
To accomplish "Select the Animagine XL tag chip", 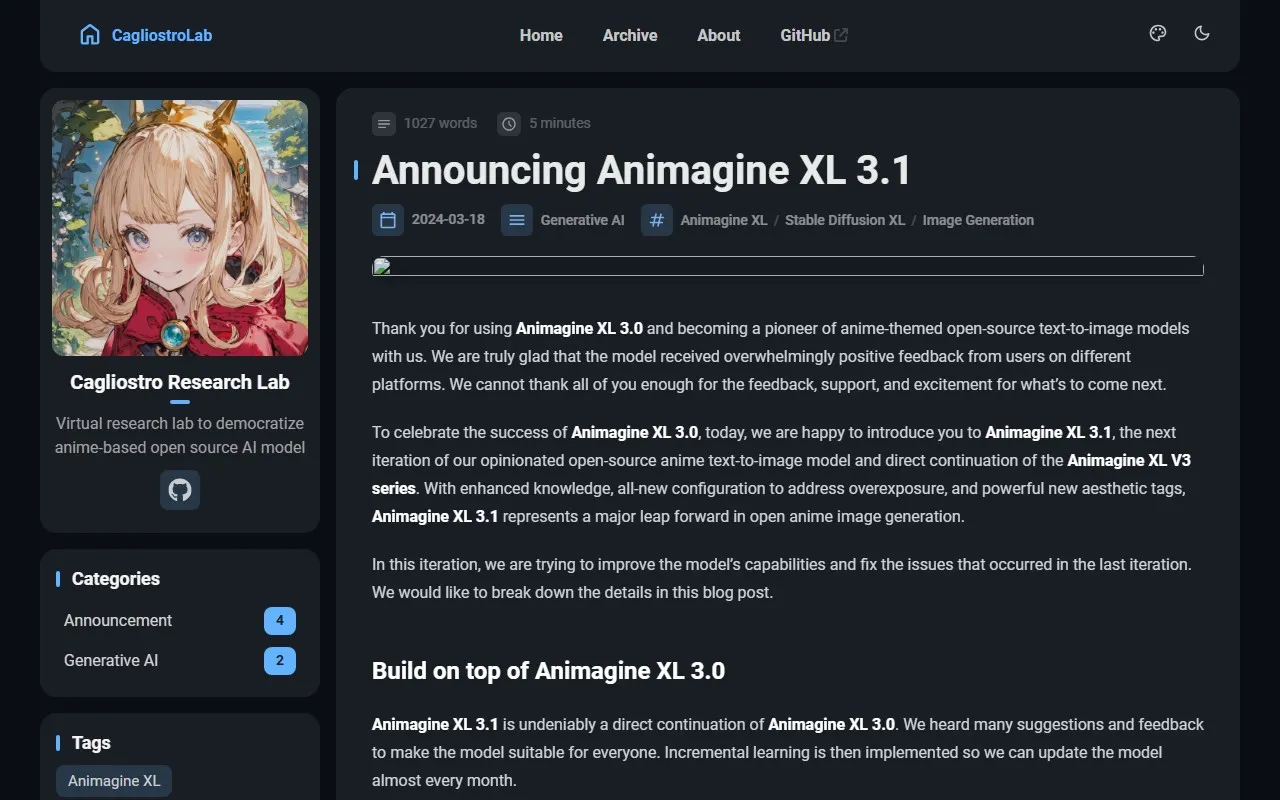I will click(113, 781).
